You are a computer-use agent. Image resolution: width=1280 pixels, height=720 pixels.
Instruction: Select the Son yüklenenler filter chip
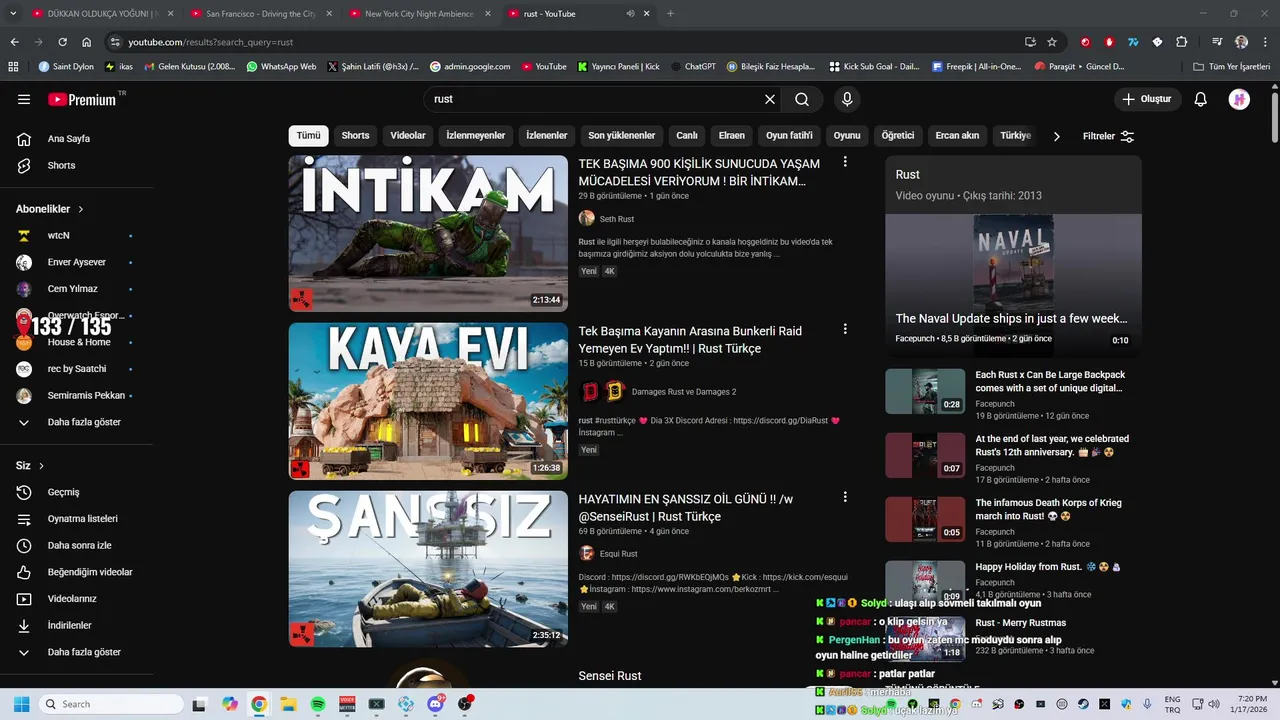click(x=622, y=136)
